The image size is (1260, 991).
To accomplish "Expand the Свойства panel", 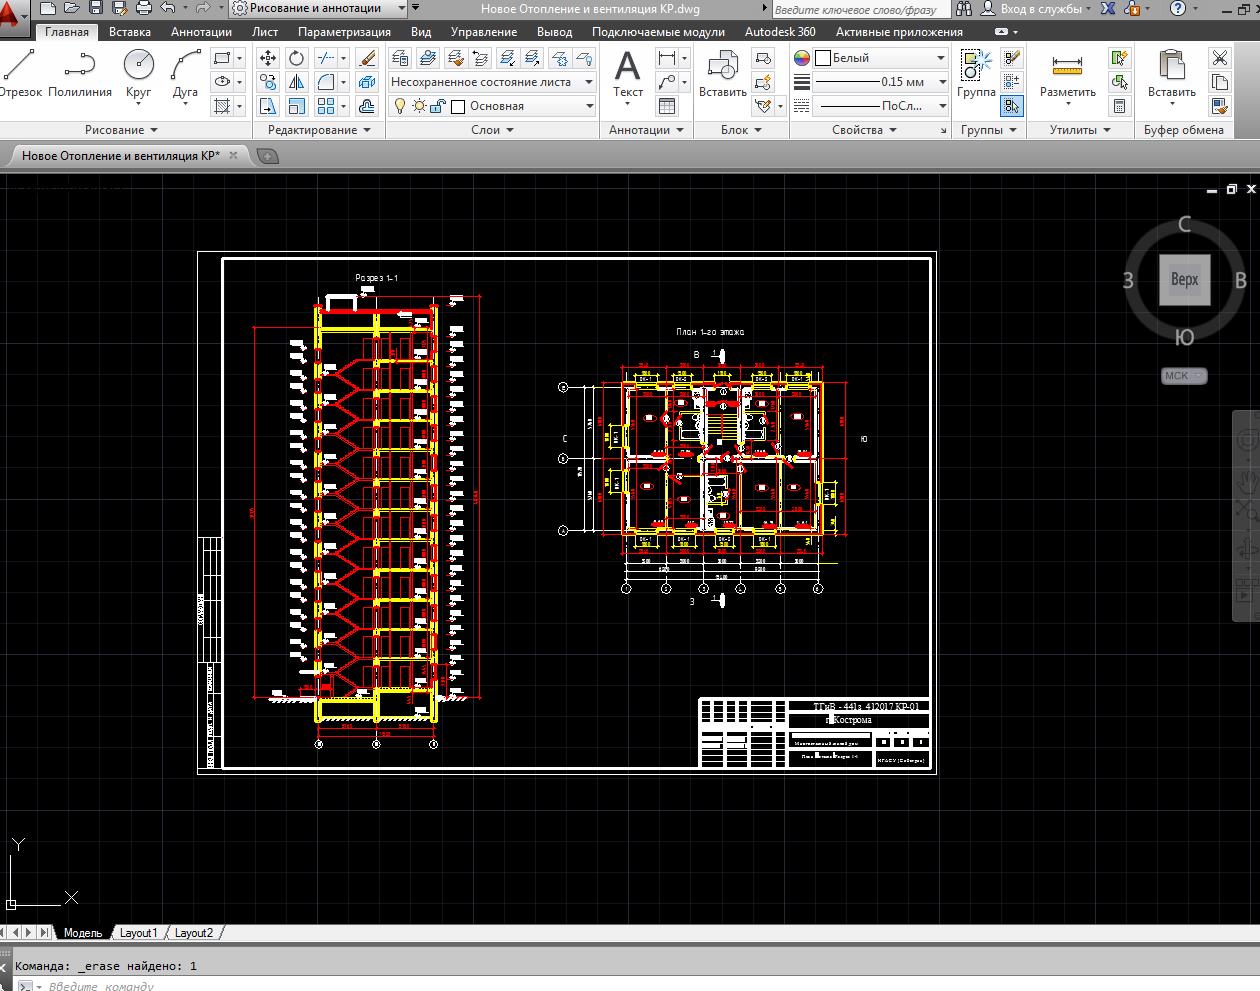I will tap(864, 130).
